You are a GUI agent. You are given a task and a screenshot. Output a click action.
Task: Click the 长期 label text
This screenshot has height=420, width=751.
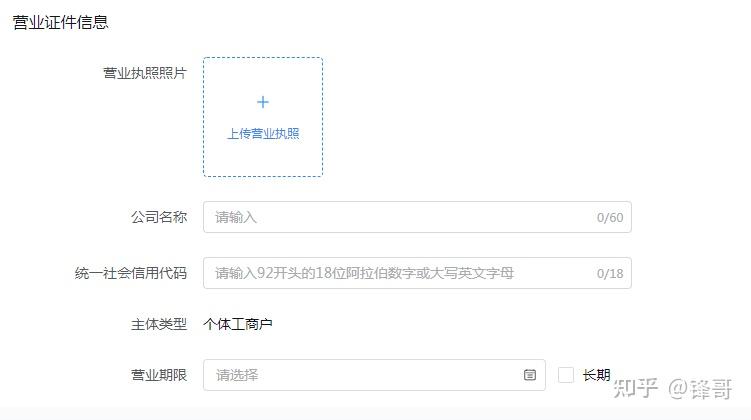(x=596, y=375)
